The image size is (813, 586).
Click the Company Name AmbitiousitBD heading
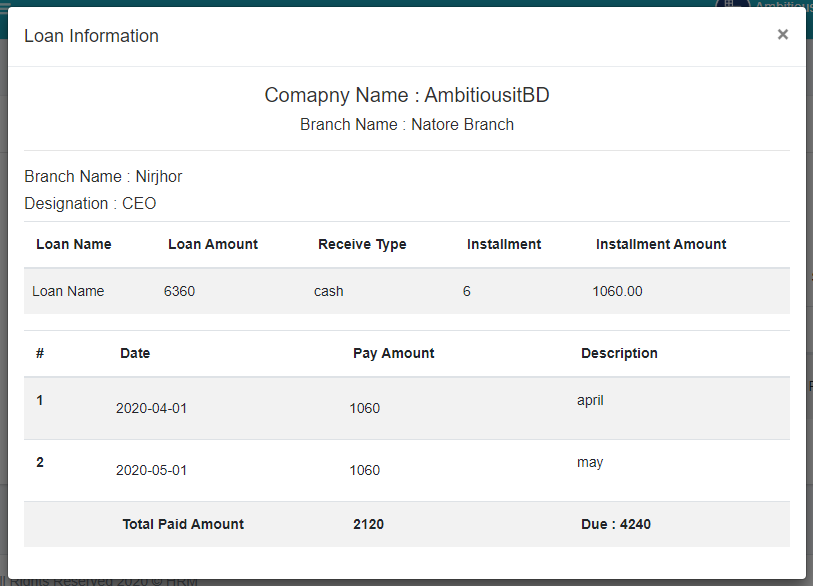point(406,95)
